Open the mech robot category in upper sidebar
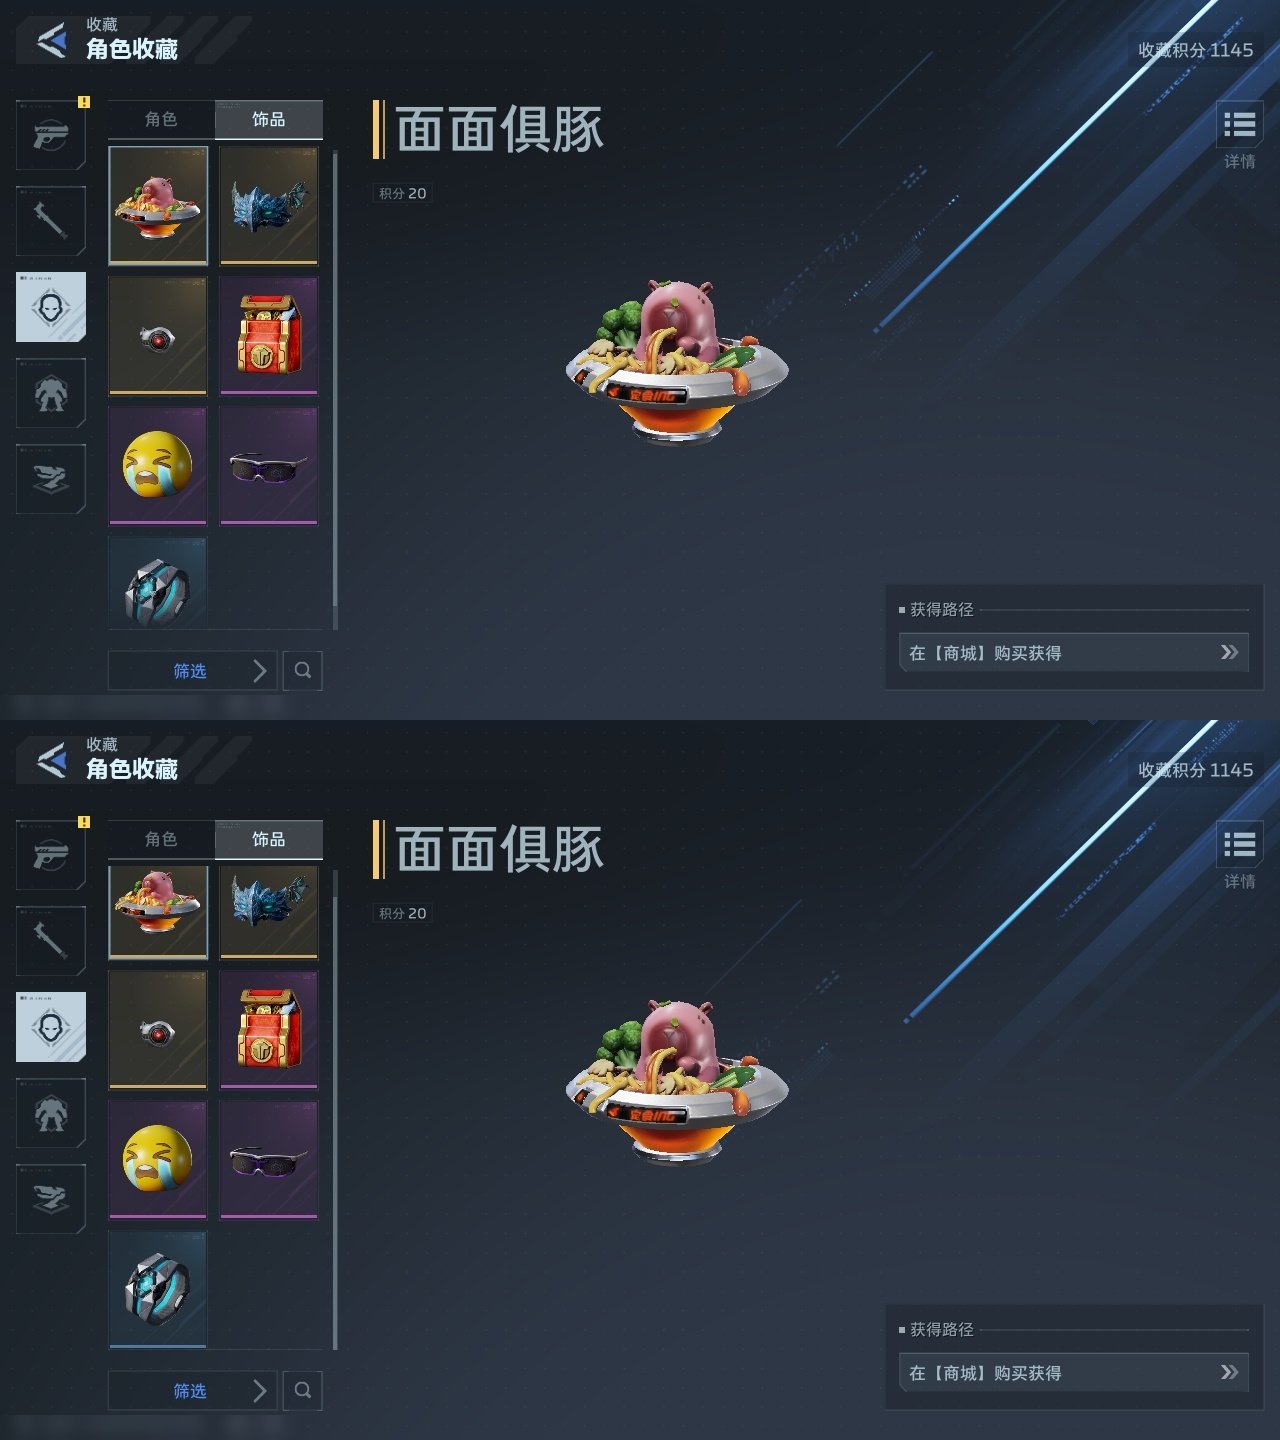The image size is (1280, 1440). 51,393
